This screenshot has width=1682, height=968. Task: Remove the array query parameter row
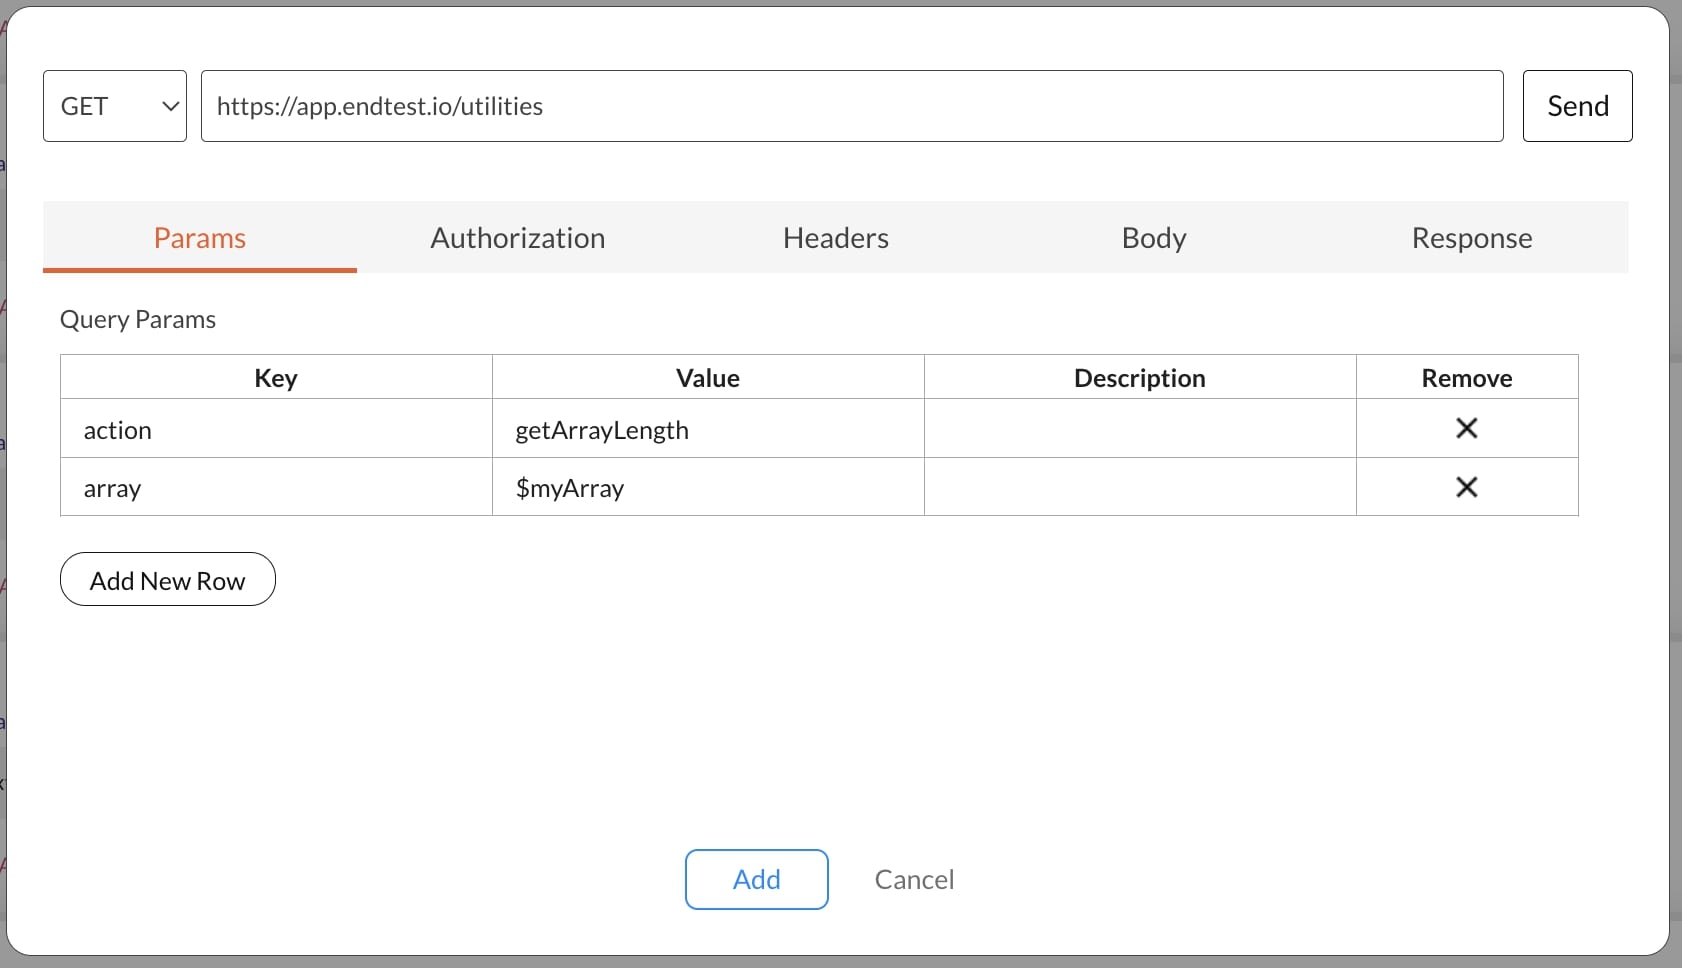(x=1467, y=487)
